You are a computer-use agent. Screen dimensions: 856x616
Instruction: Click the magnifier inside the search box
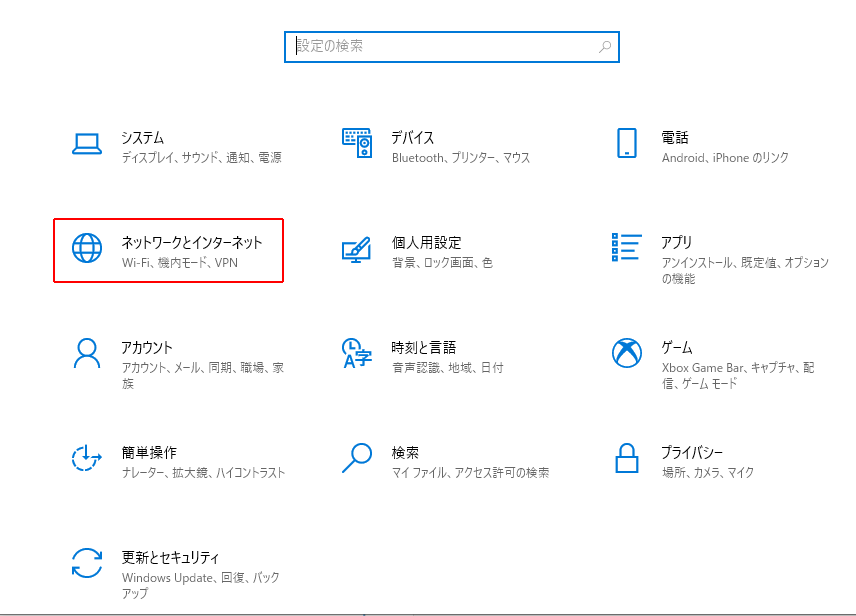(x=605, y=47)
